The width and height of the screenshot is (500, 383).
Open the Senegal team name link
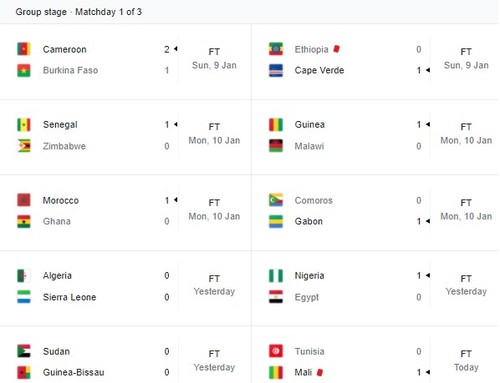pyautogui.click(x=60, y=125)
